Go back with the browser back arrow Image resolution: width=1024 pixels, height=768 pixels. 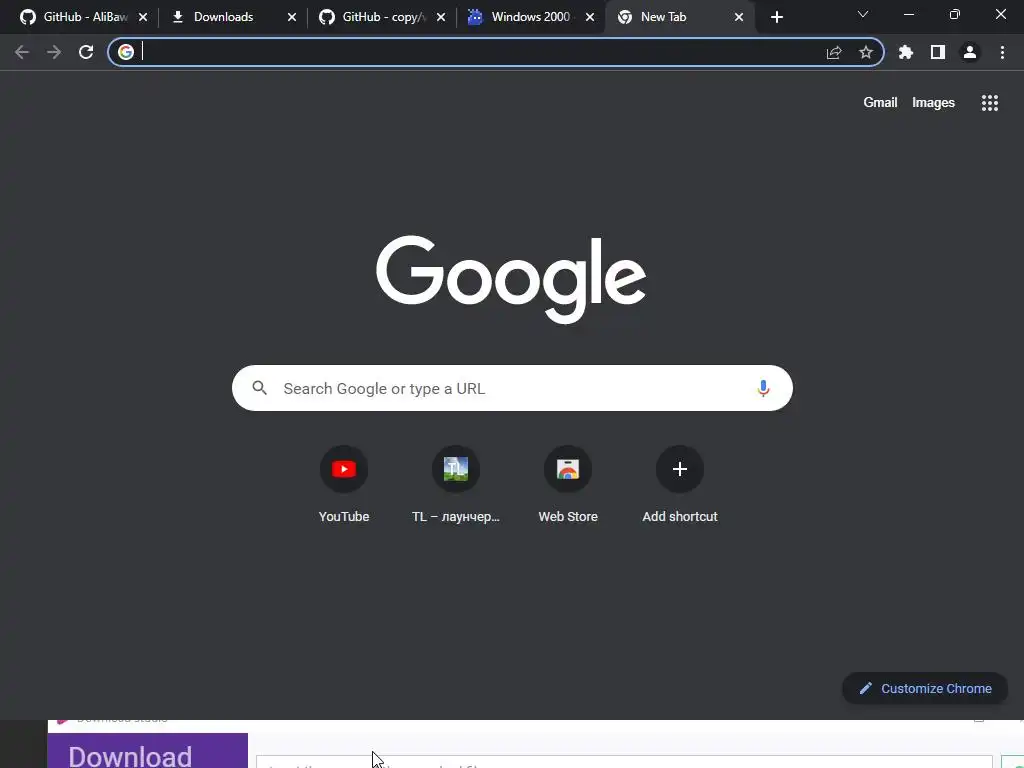(22, 52)
